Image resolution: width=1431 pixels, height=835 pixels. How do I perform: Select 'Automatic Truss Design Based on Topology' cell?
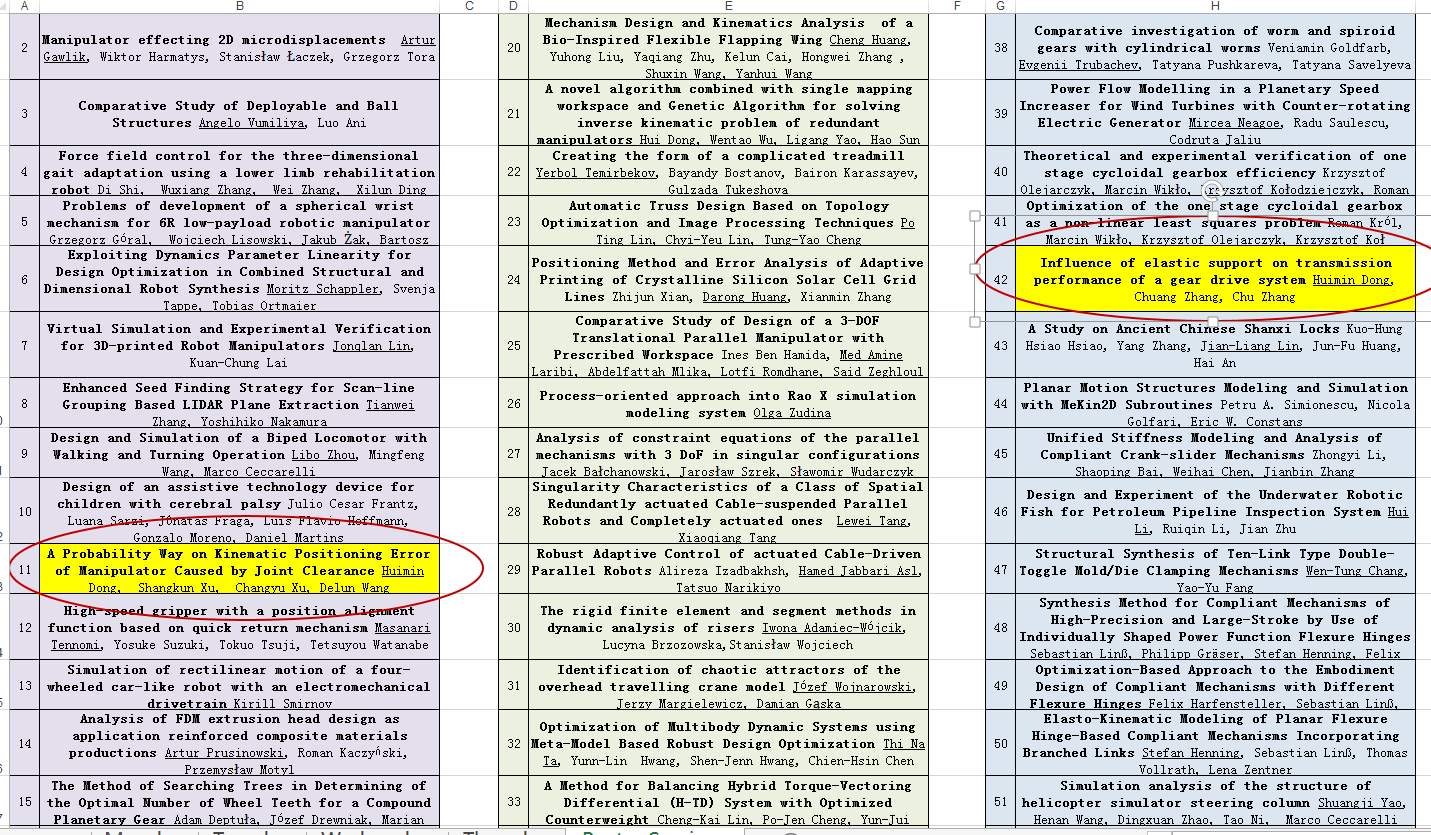(728, 221)
